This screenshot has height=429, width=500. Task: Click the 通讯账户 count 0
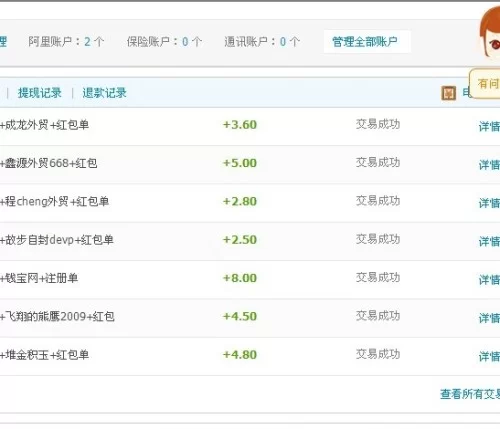pos(283,42)
